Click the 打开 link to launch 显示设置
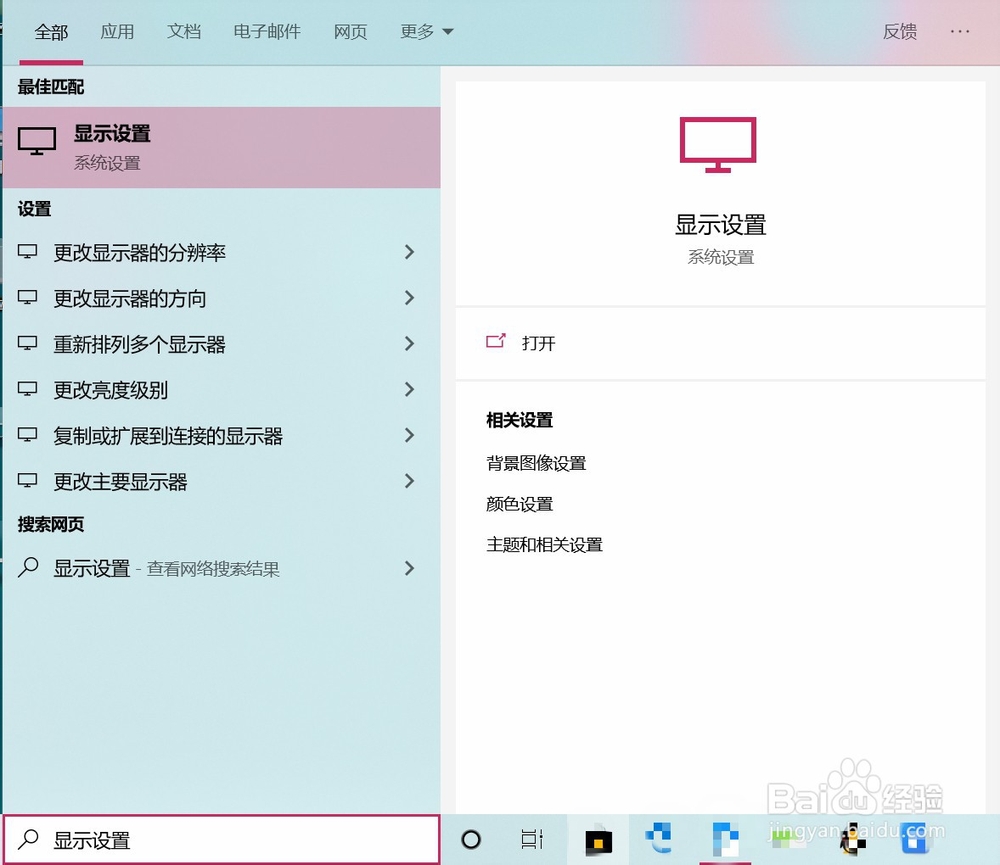The width and height of the screenshot is (1000, 865). click(x=539, y=343)
